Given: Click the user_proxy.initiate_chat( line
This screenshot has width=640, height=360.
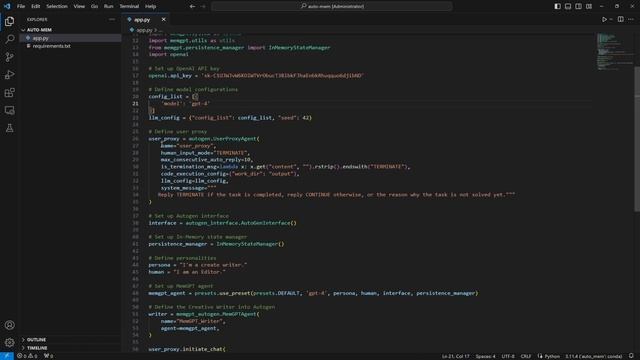Looking at the screenshot, I should pyautogui.click(x=187, y=349).
